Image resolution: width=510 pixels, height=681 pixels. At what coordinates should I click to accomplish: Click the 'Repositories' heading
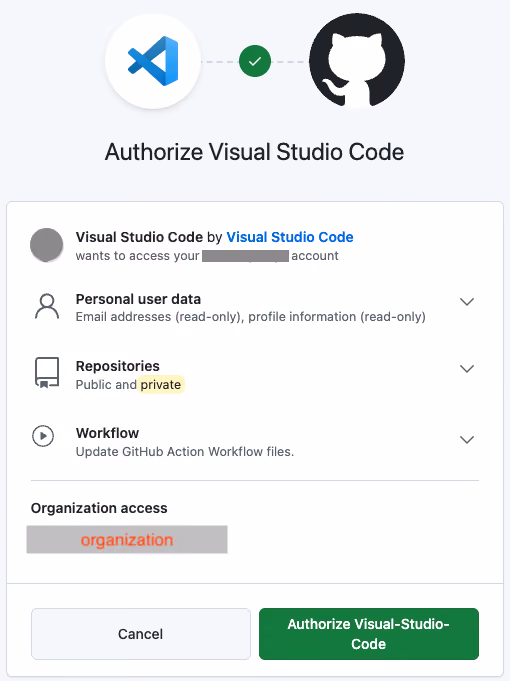[x=118, y=366]
